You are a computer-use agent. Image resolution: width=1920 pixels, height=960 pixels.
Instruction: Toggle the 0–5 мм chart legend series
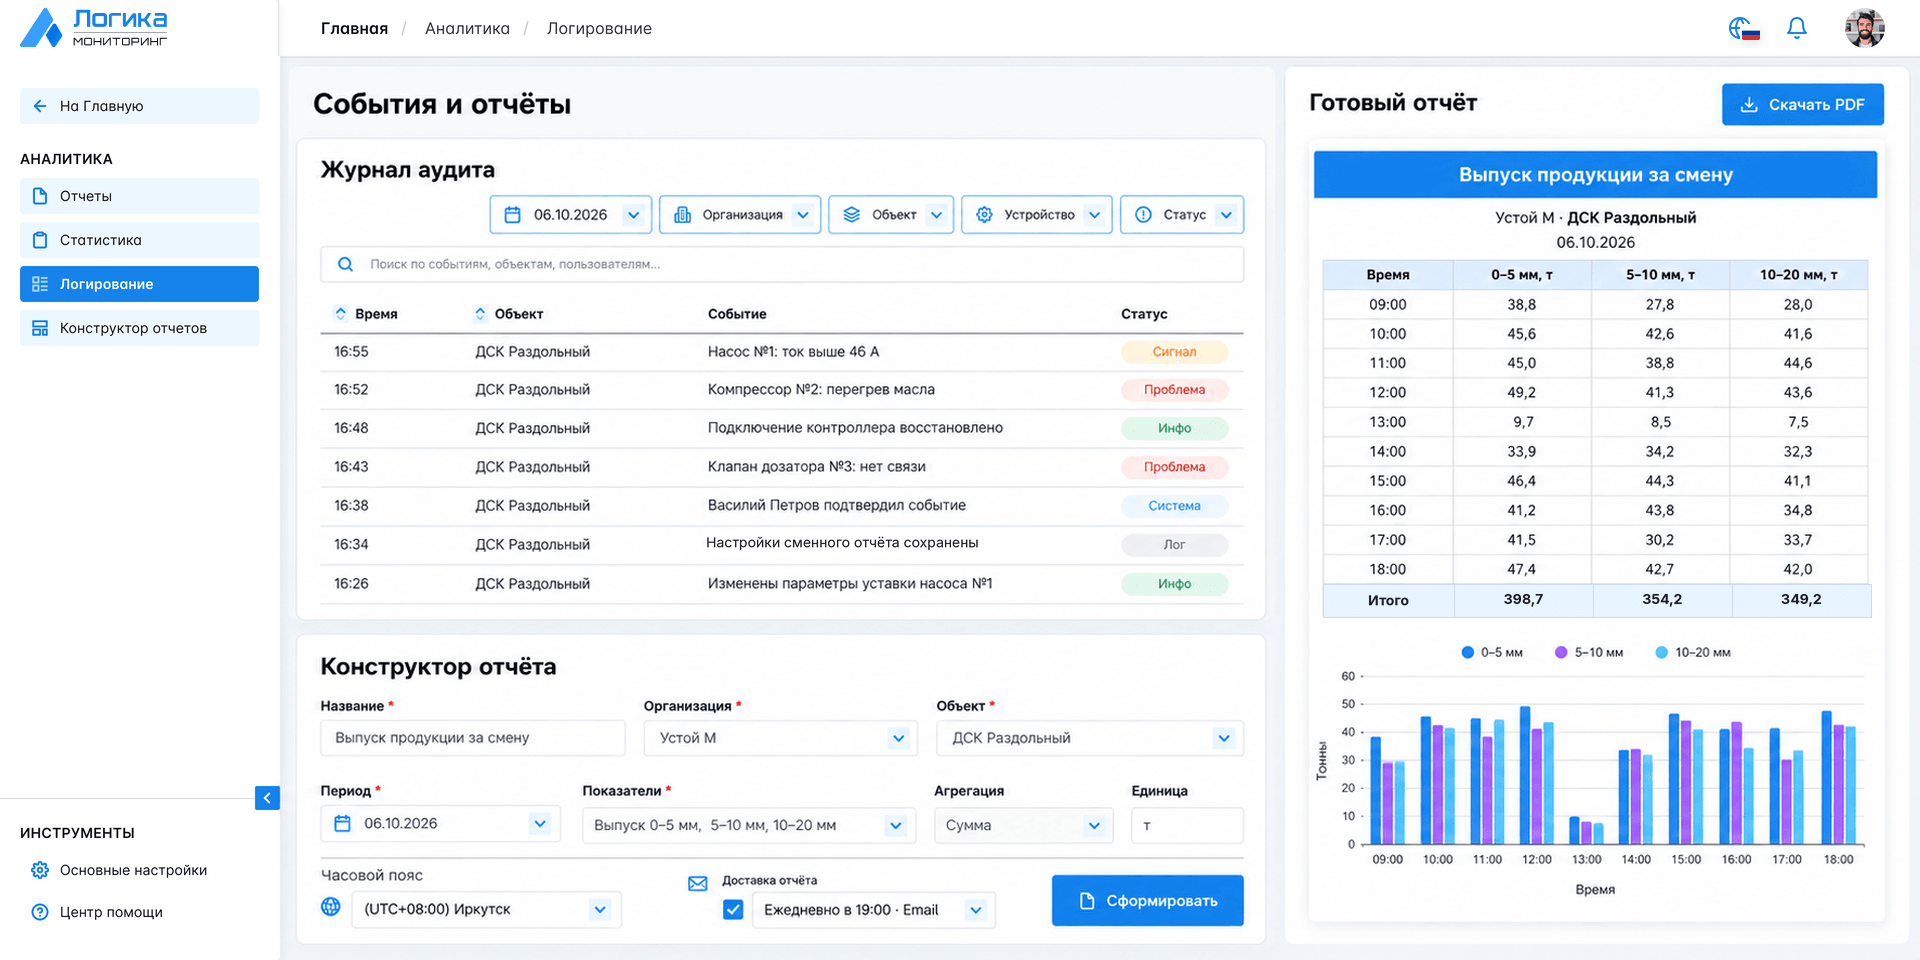tap(1492, 652)
